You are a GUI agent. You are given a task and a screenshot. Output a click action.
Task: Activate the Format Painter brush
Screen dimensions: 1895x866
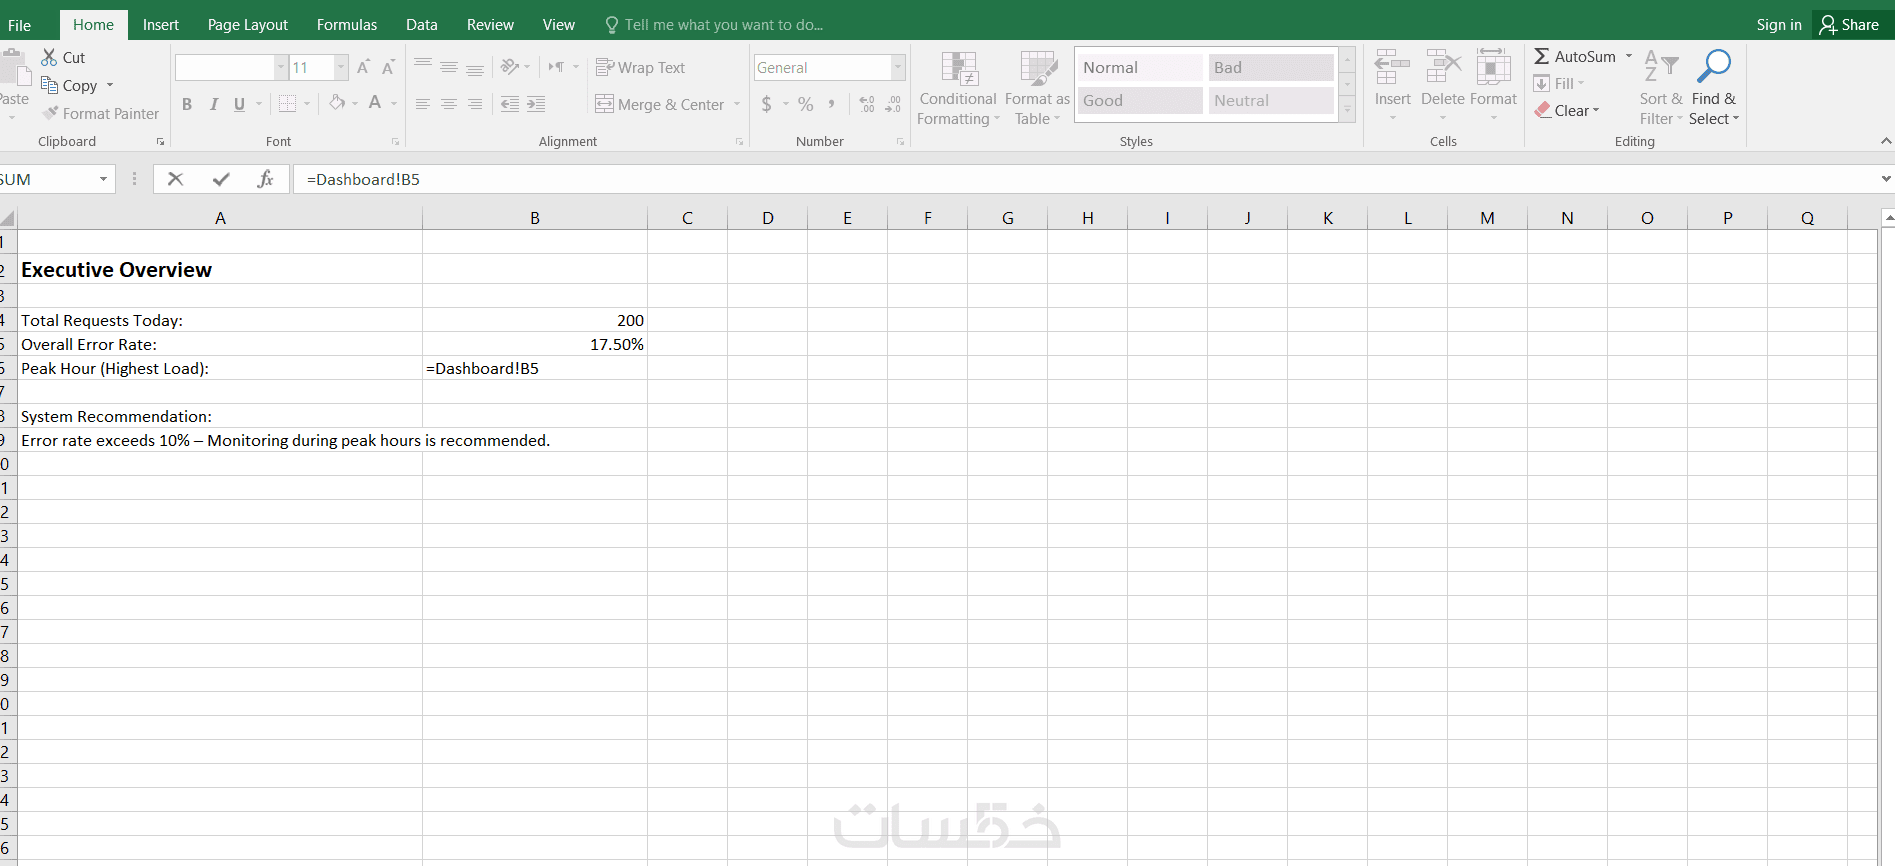50,113
